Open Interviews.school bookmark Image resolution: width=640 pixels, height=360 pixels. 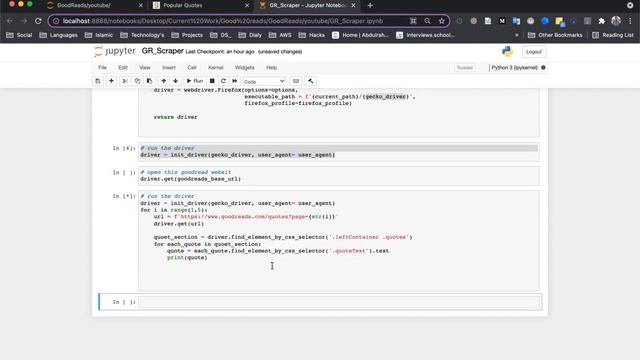point(425,35)
